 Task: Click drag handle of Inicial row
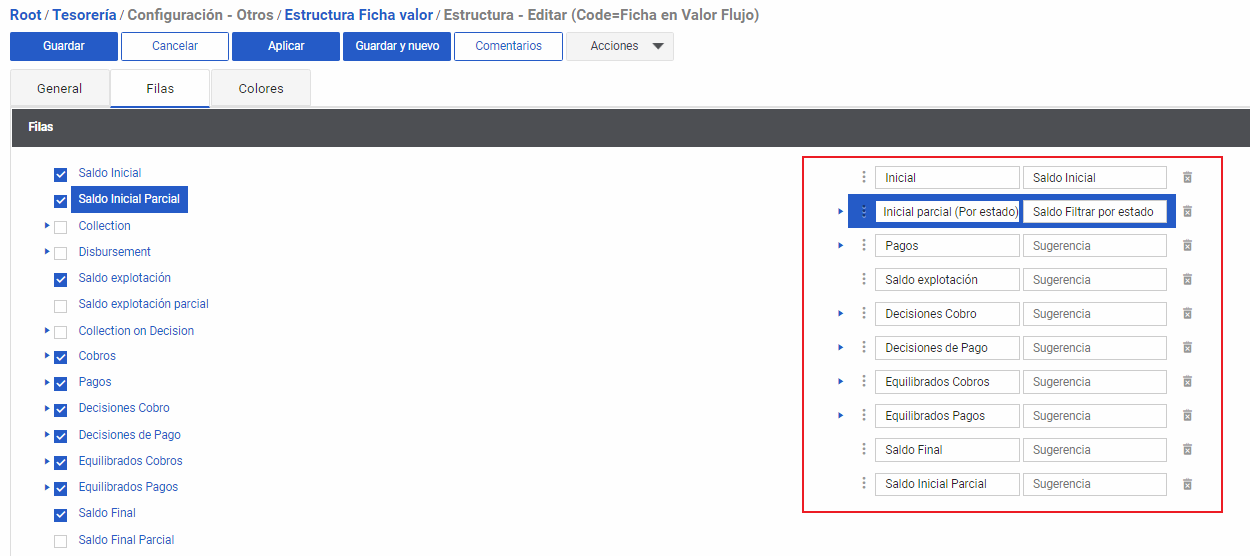(864, 178)
